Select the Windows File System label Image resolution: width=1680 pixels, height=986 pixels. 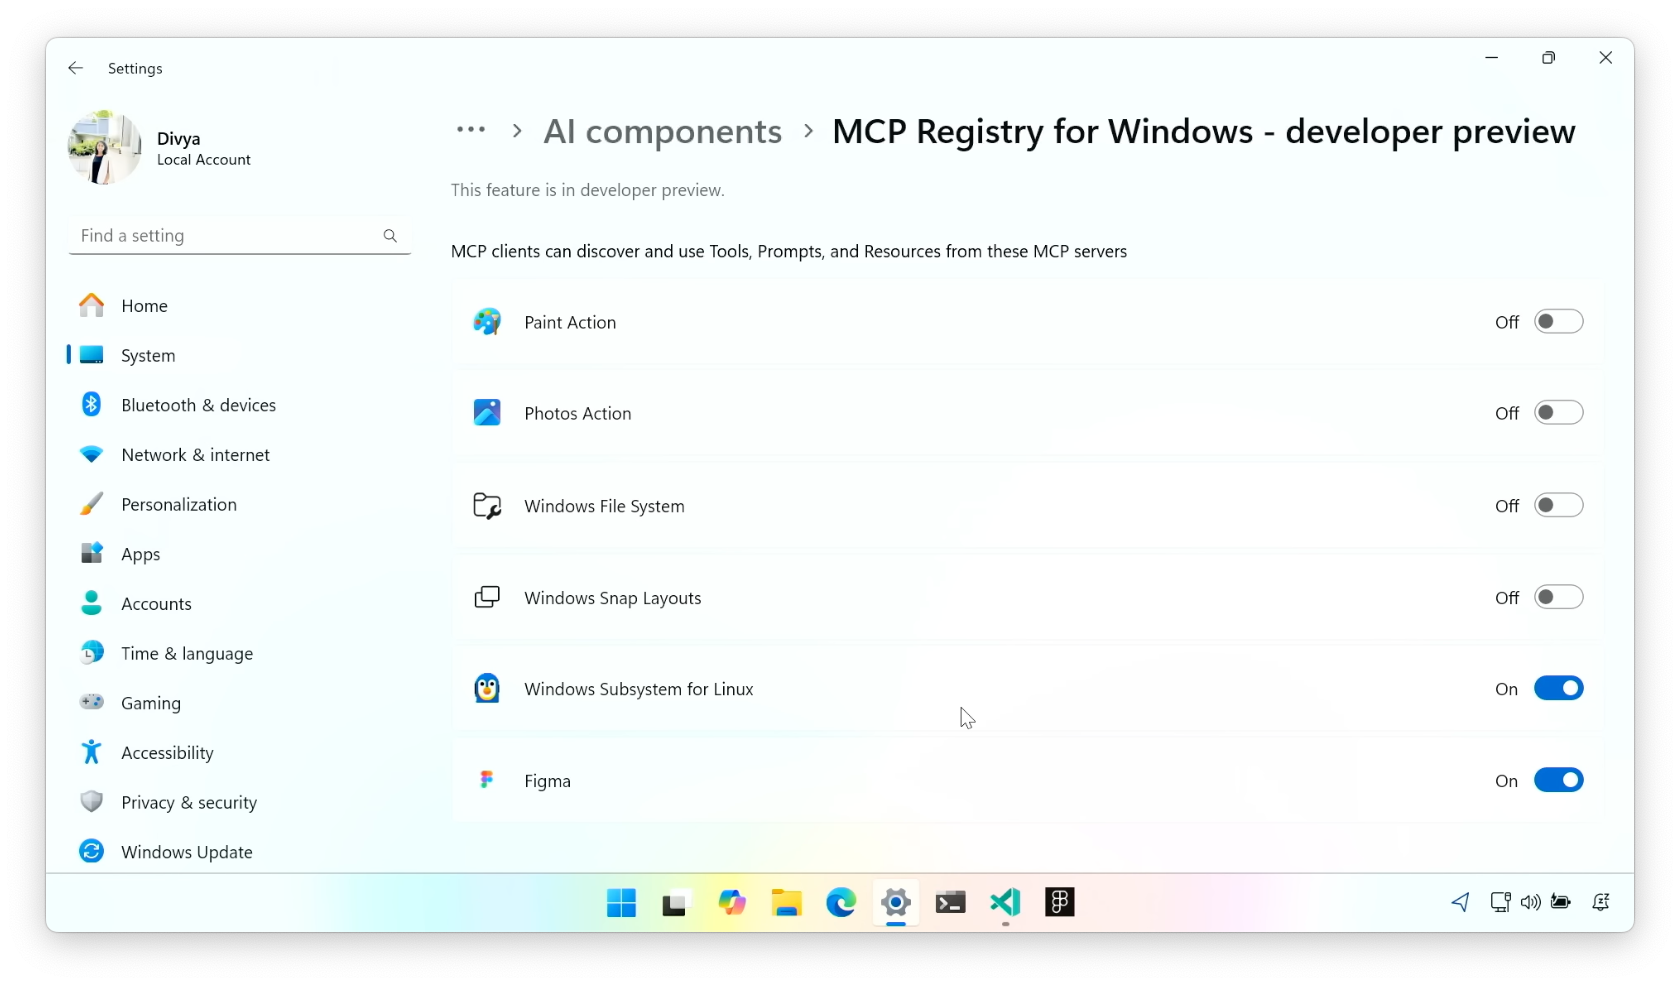click(604, 506)
